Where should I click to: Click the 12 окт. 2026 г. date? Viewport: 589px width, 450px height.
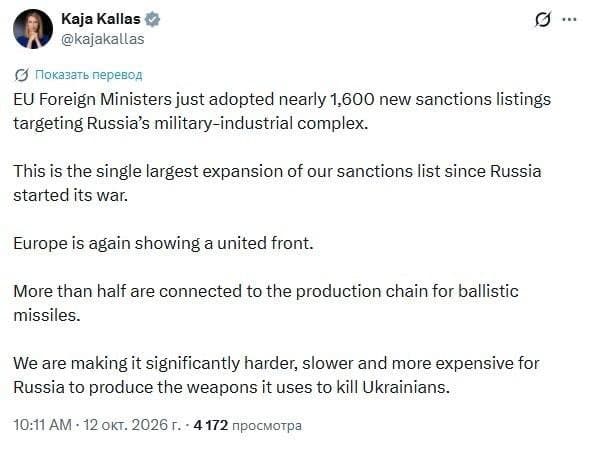(x=131, y=425)
